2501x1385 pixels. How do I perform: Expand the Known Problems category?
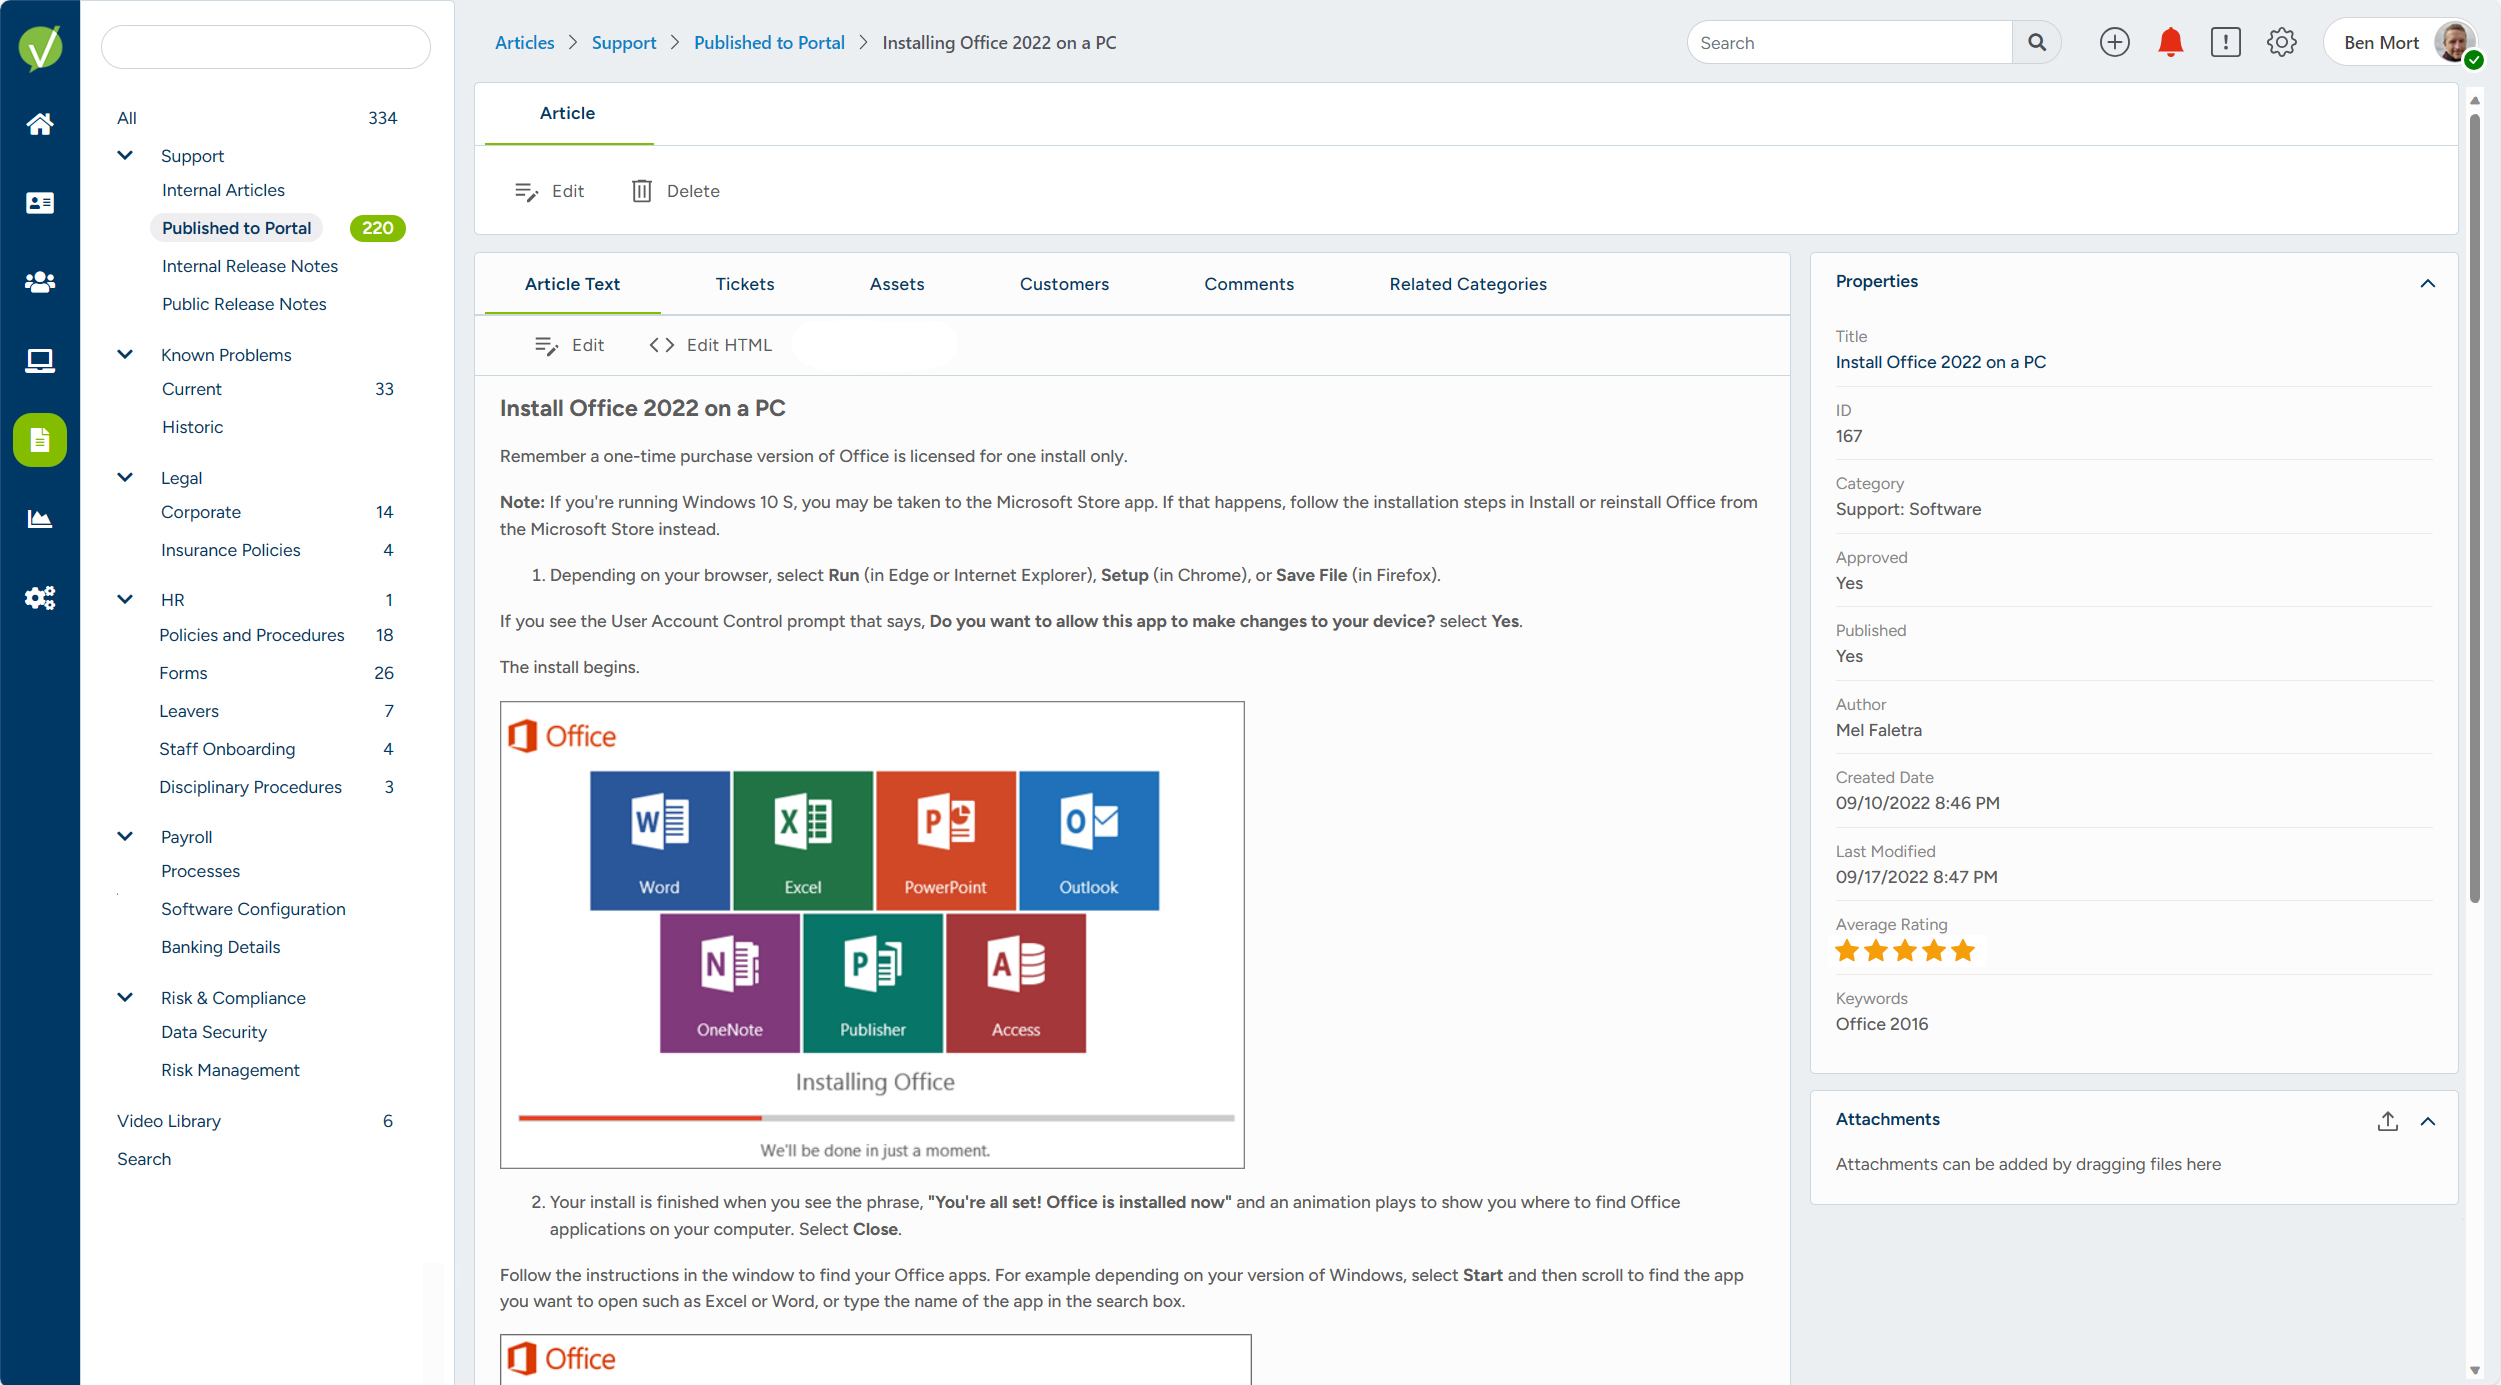pos(124,354)
